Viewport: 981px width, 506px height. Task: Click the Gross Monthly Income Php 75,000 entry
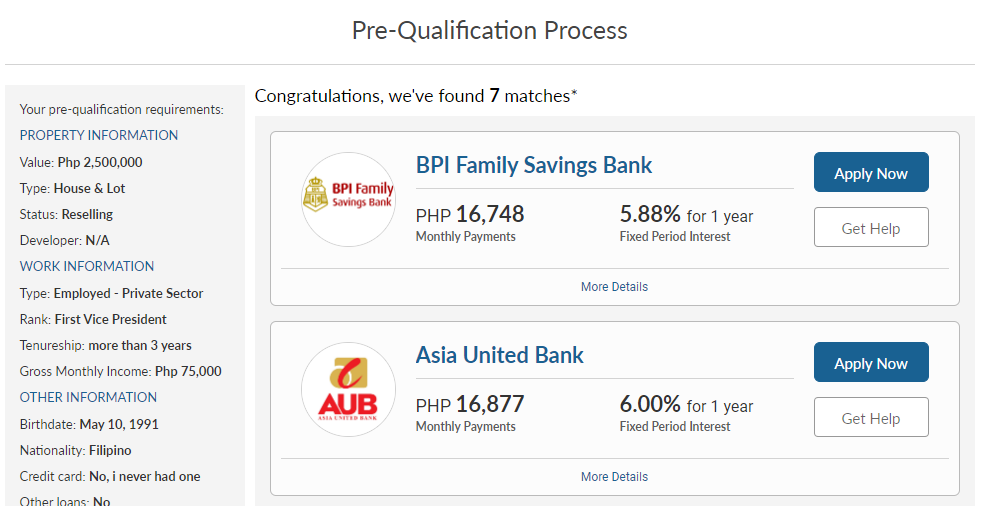tap(121, 371)
